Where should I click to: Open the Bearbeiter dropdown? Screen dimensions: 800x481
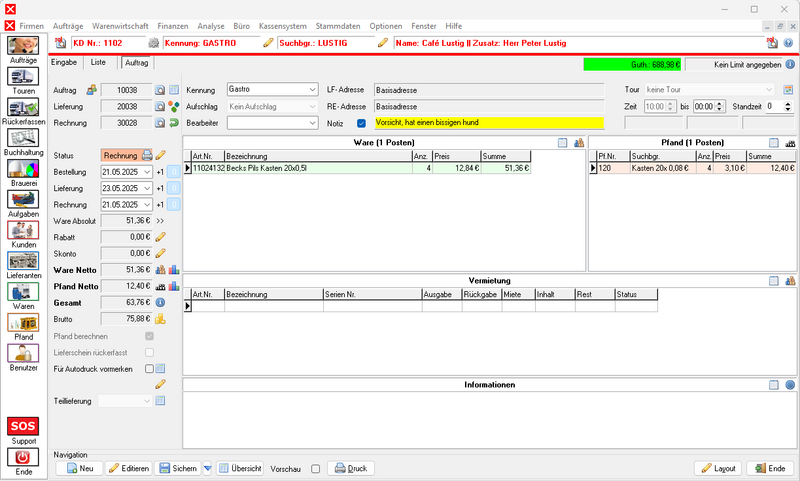(x=311, y=123)
